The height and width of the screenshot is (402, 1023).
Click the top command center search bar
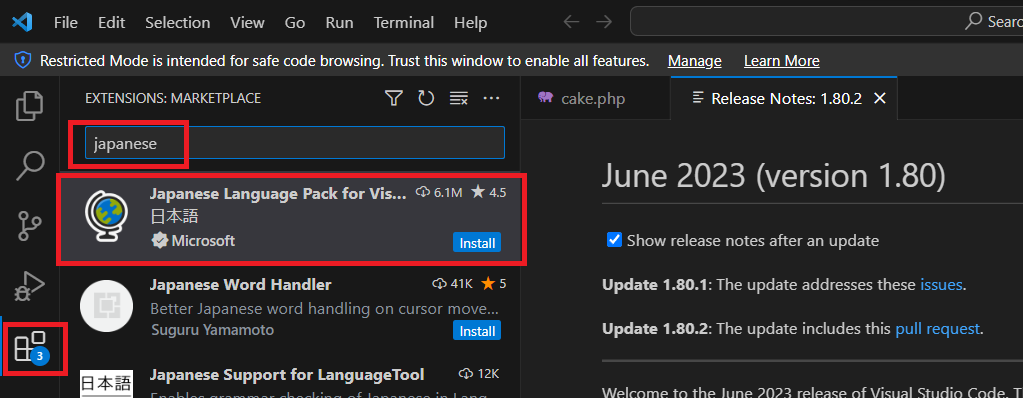click(x=827, y=22)
